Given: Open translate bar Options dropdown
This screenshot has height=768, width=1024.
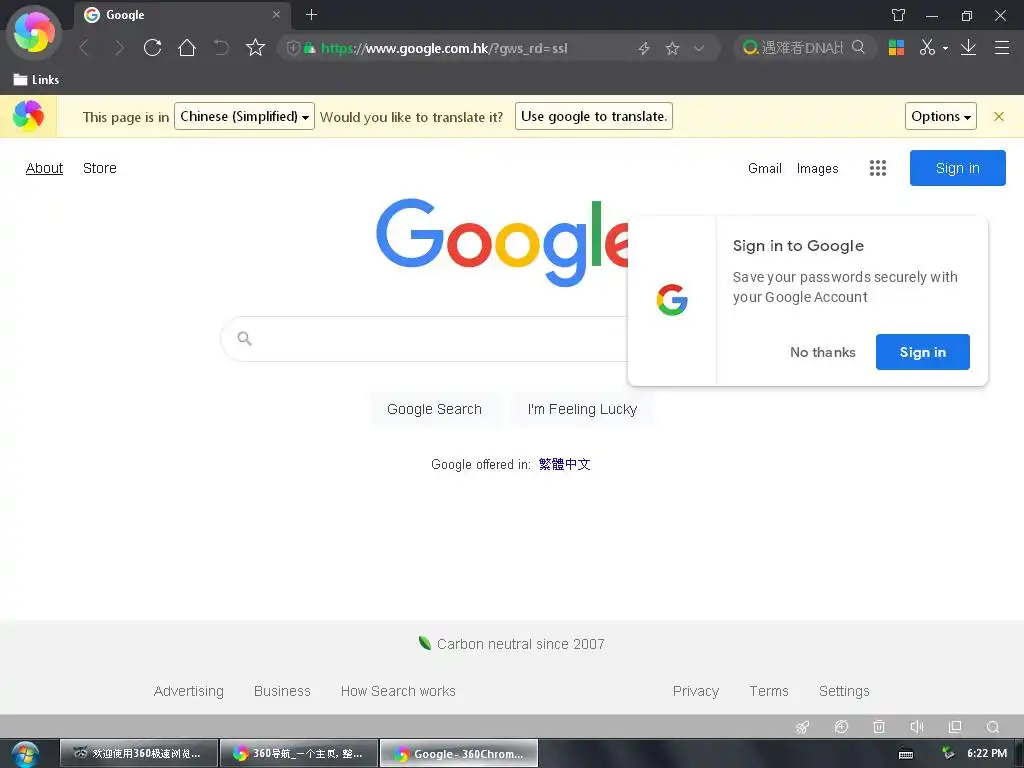Looking at the screenshot, I should 940,116.
